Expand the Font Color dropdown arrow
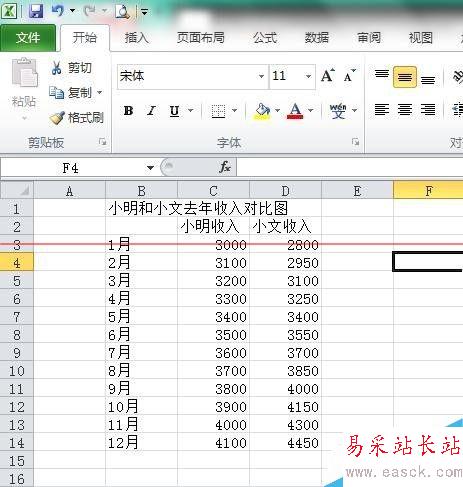This screenshot has width=463, height=487. click(310, 111)
